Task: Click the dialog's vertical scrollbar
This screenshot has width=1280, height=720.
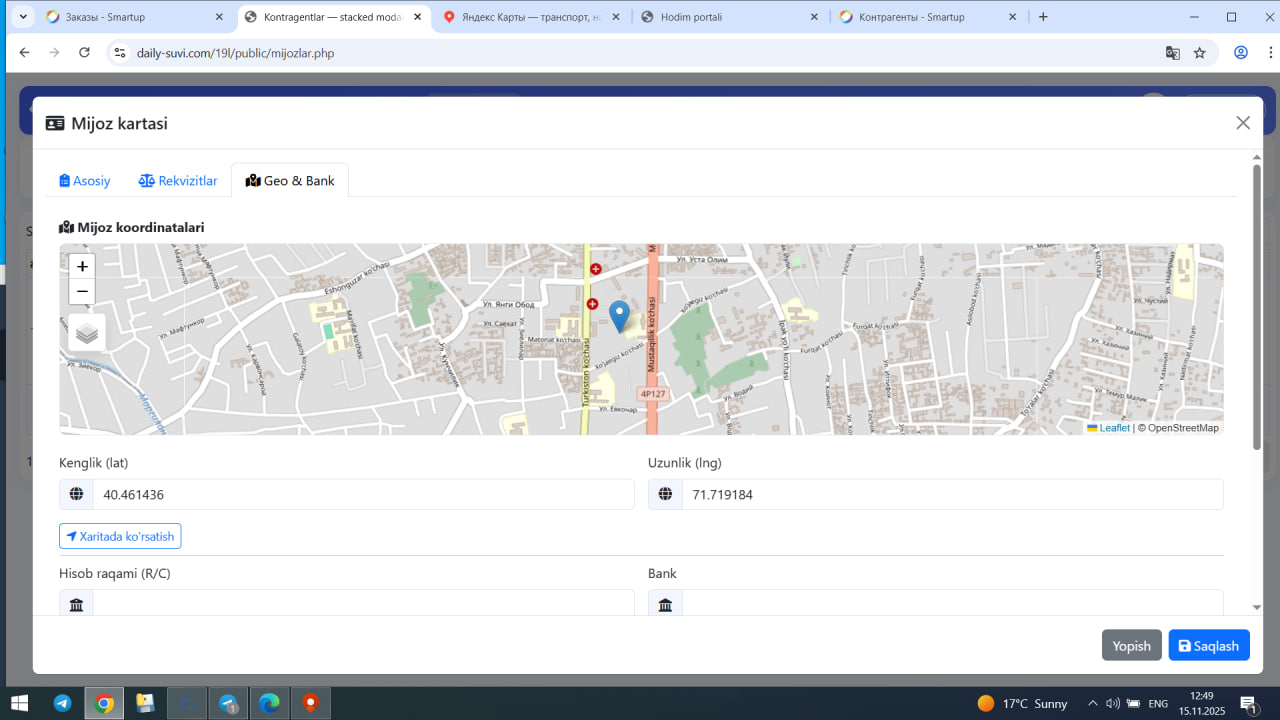Action: (1257, 305)
